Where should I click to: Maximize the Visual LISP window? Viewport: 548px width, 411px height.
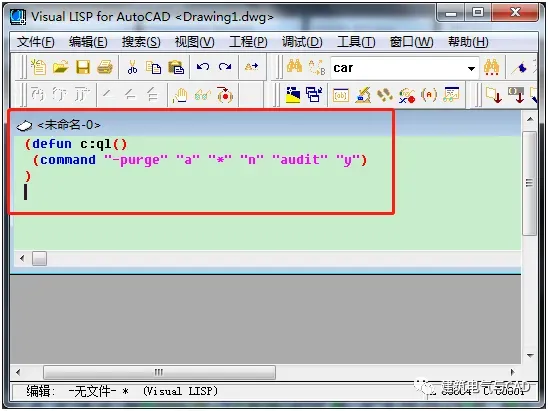(x=478, y=13)
